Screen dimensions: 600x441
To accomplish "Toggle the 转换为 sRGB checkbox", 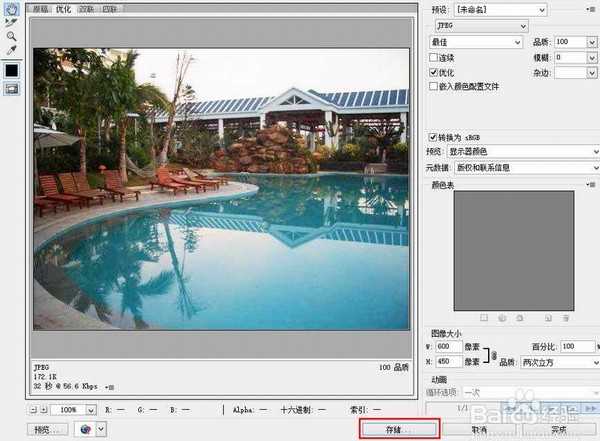I will [433, 136].
